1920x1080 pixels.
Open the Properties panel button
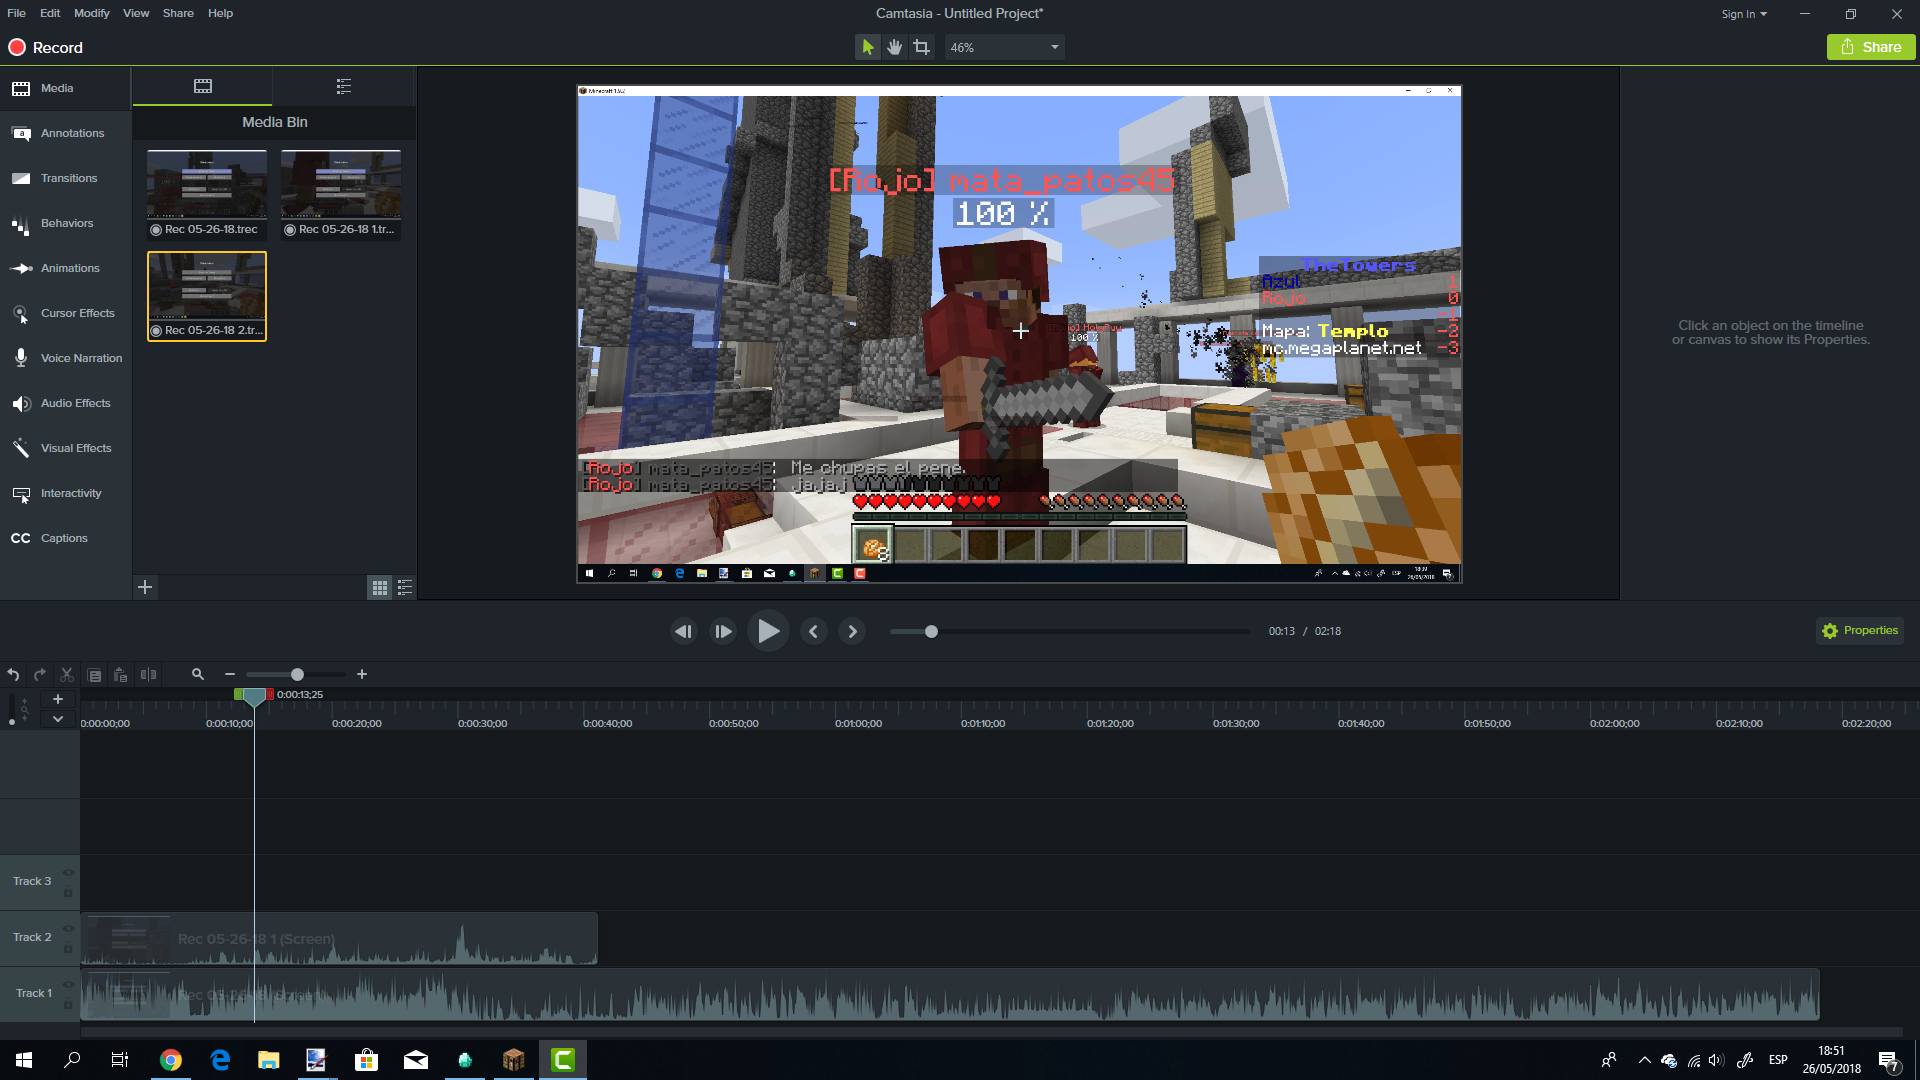pyautogui.click(x=1860, y=631)
